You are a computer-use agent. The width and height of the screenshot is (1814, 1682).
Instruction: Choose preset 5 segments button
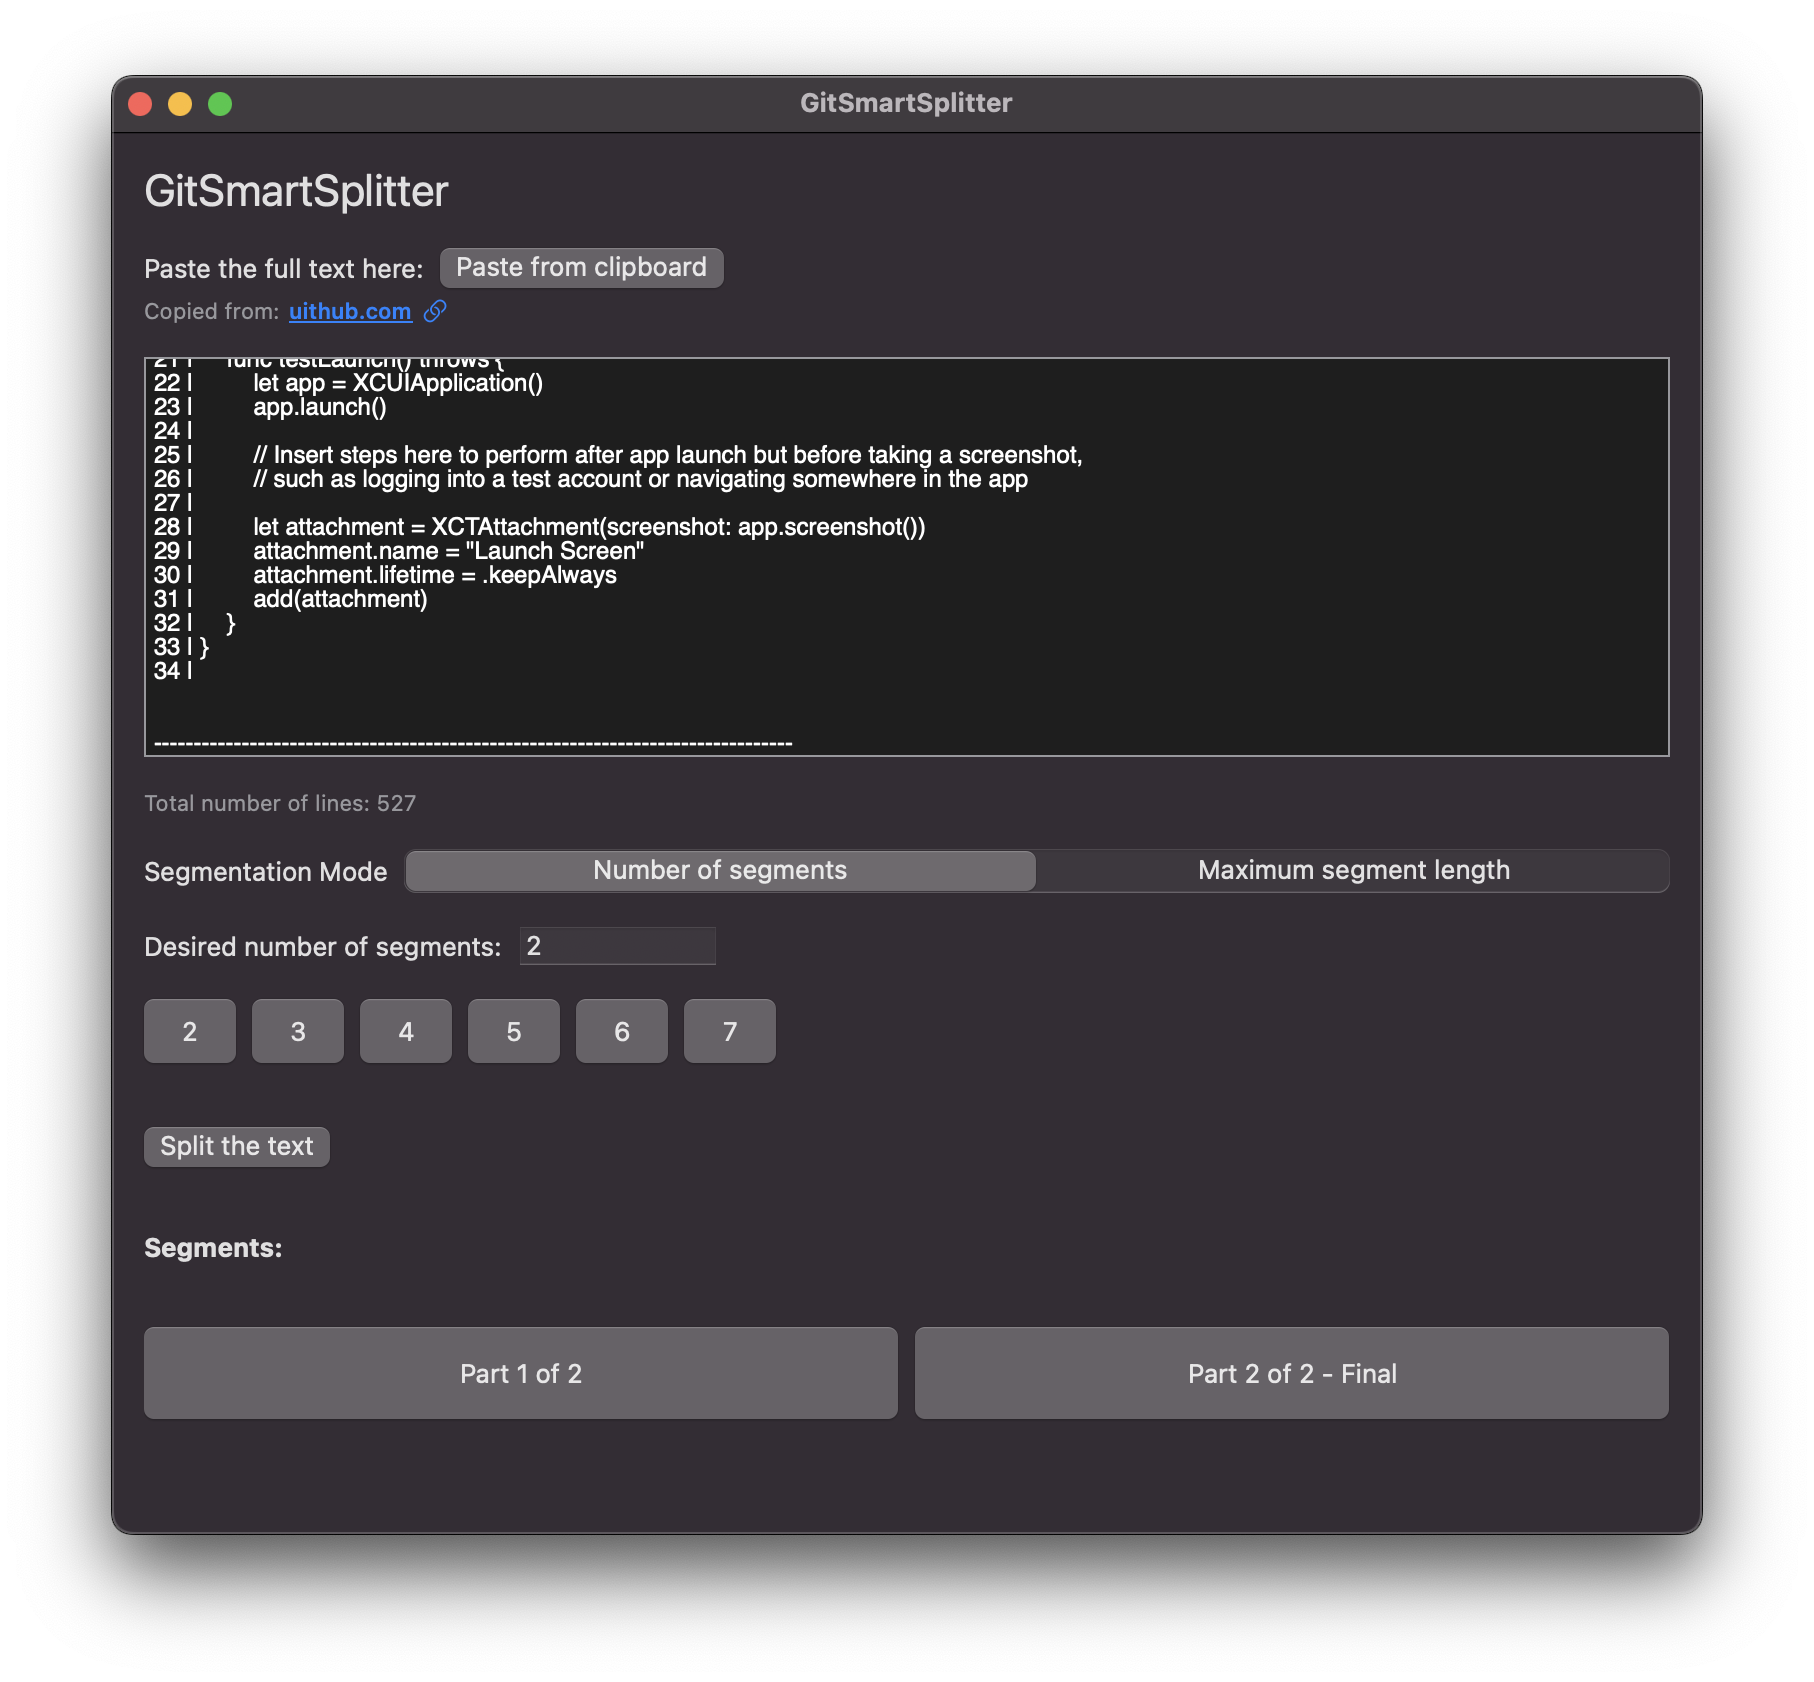[514, 1031]
